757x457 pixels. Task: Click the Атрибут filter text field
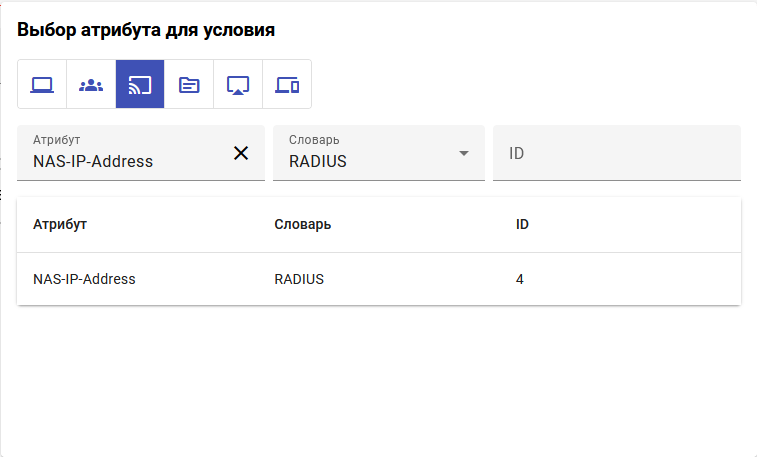click(x=125, y=160)
